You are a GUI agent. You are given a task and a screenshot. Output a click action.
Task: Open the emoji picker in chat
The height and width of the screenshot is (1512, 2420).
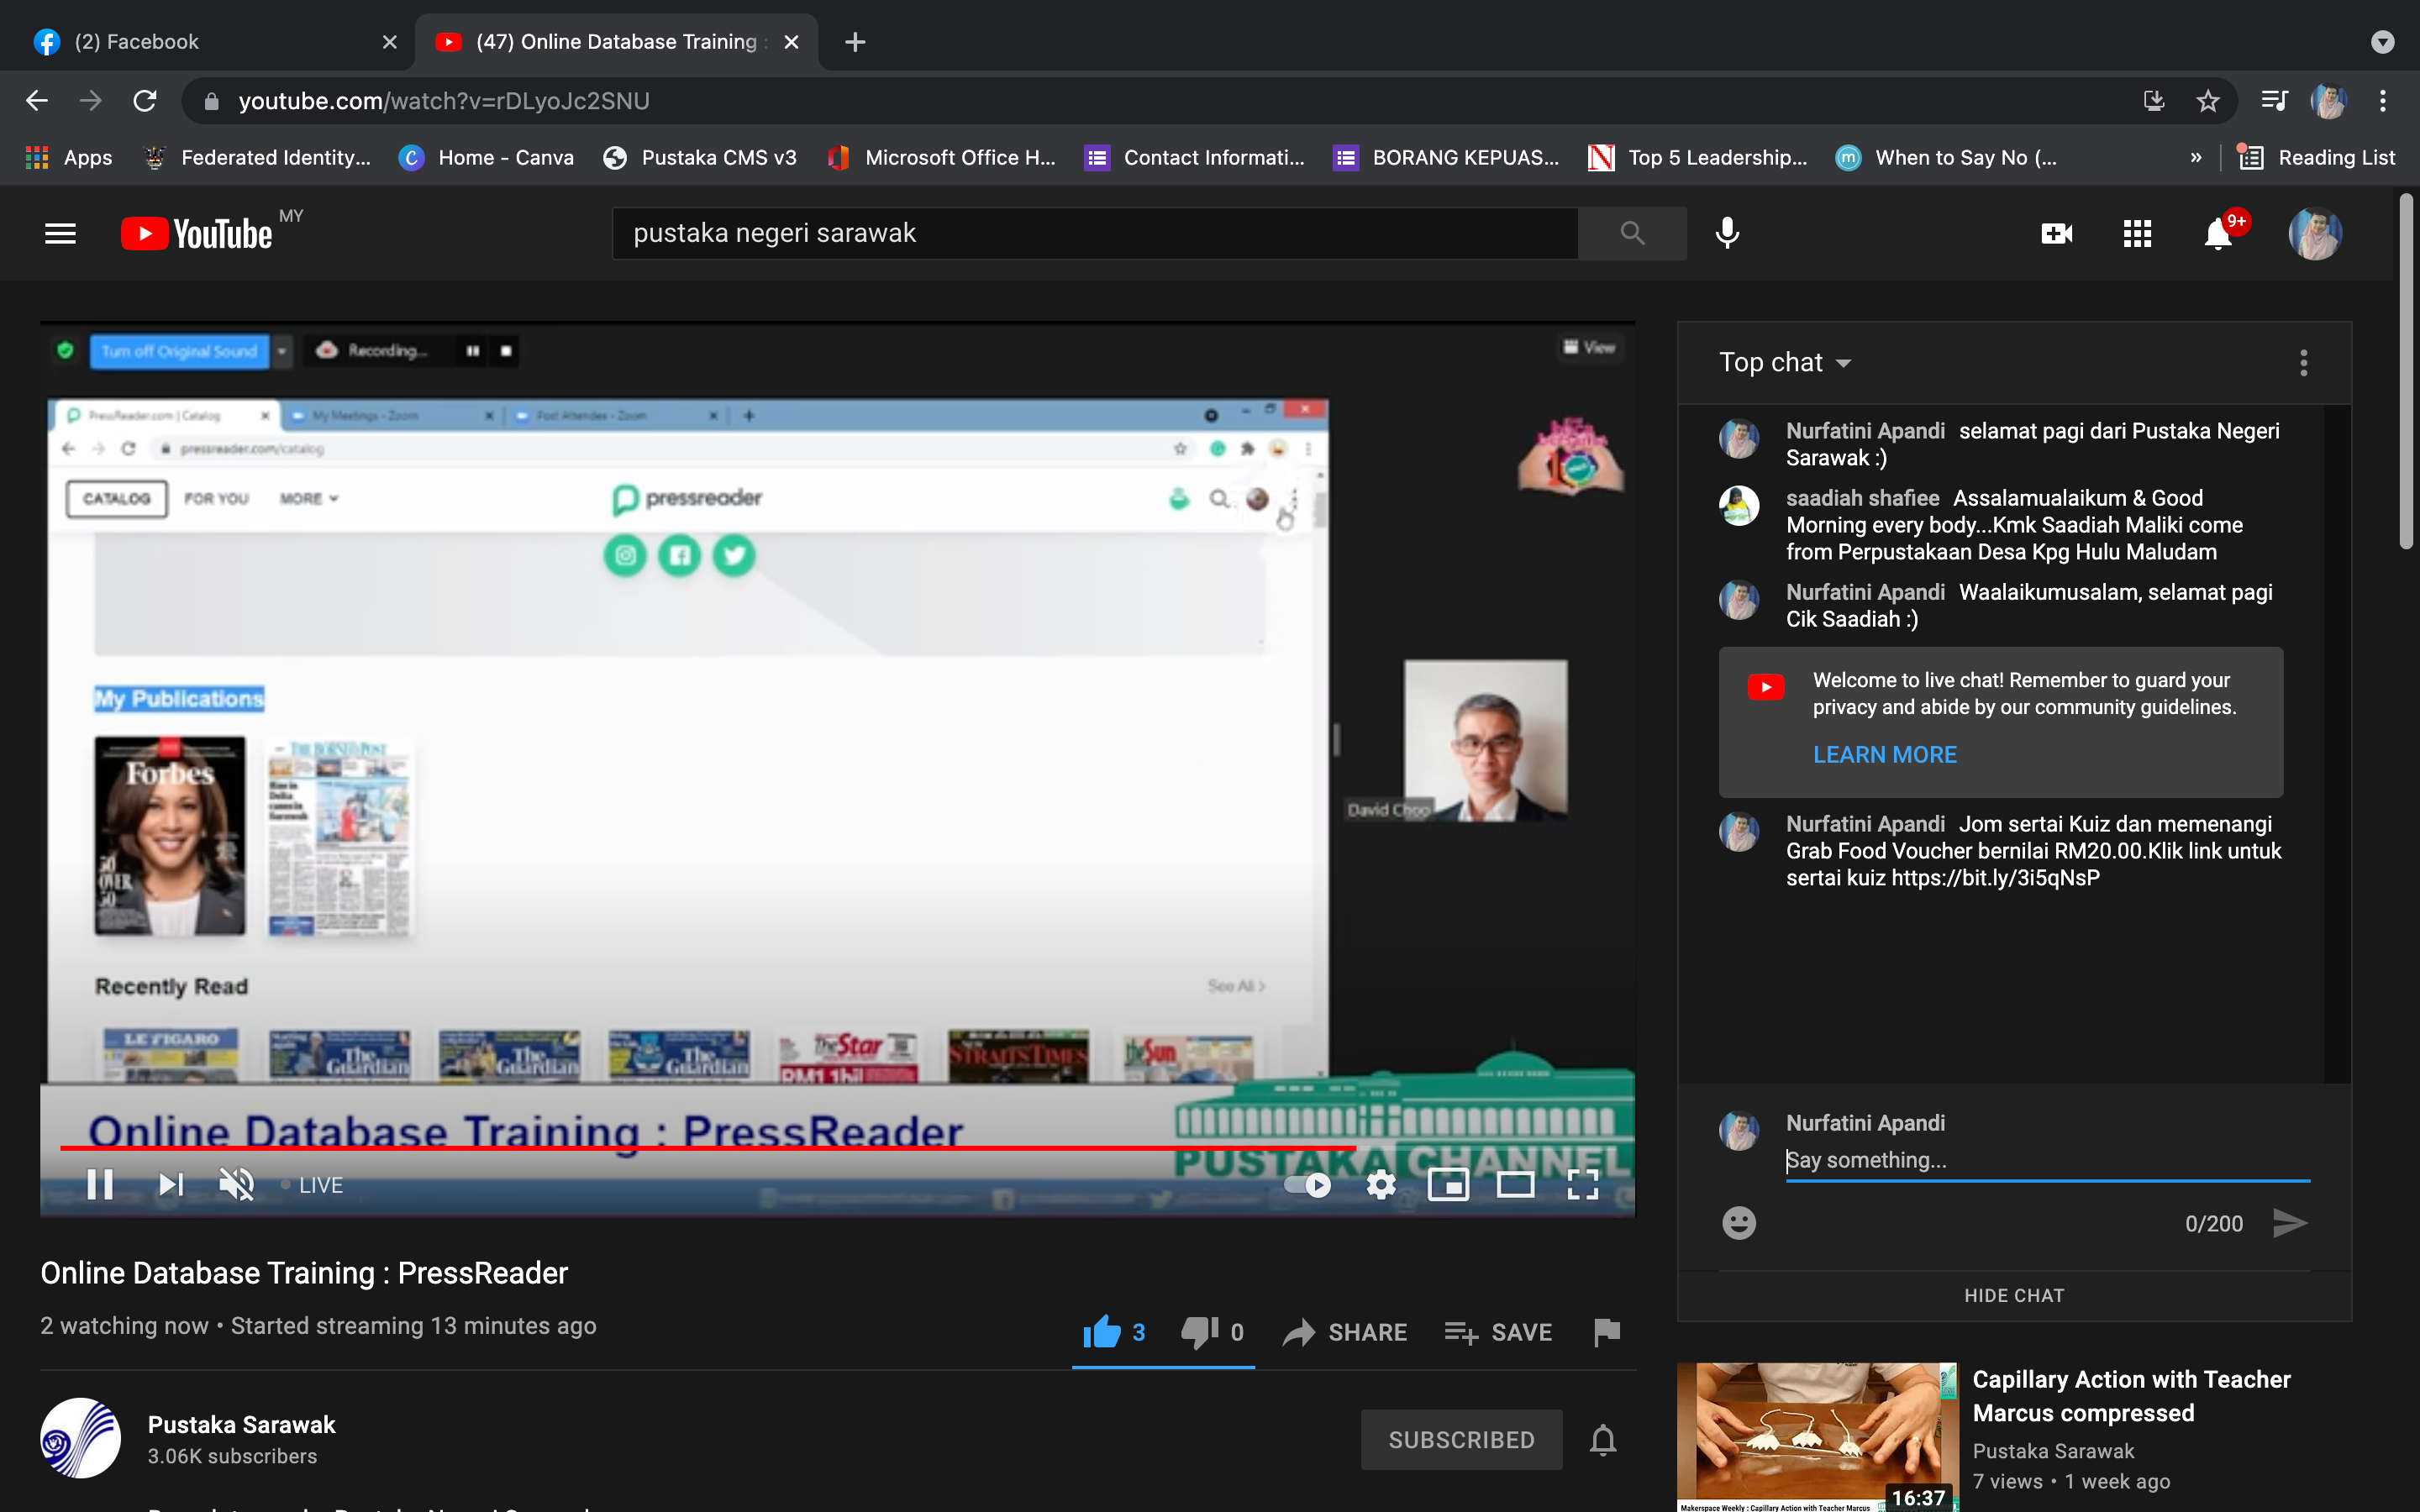point(1739,1223)
